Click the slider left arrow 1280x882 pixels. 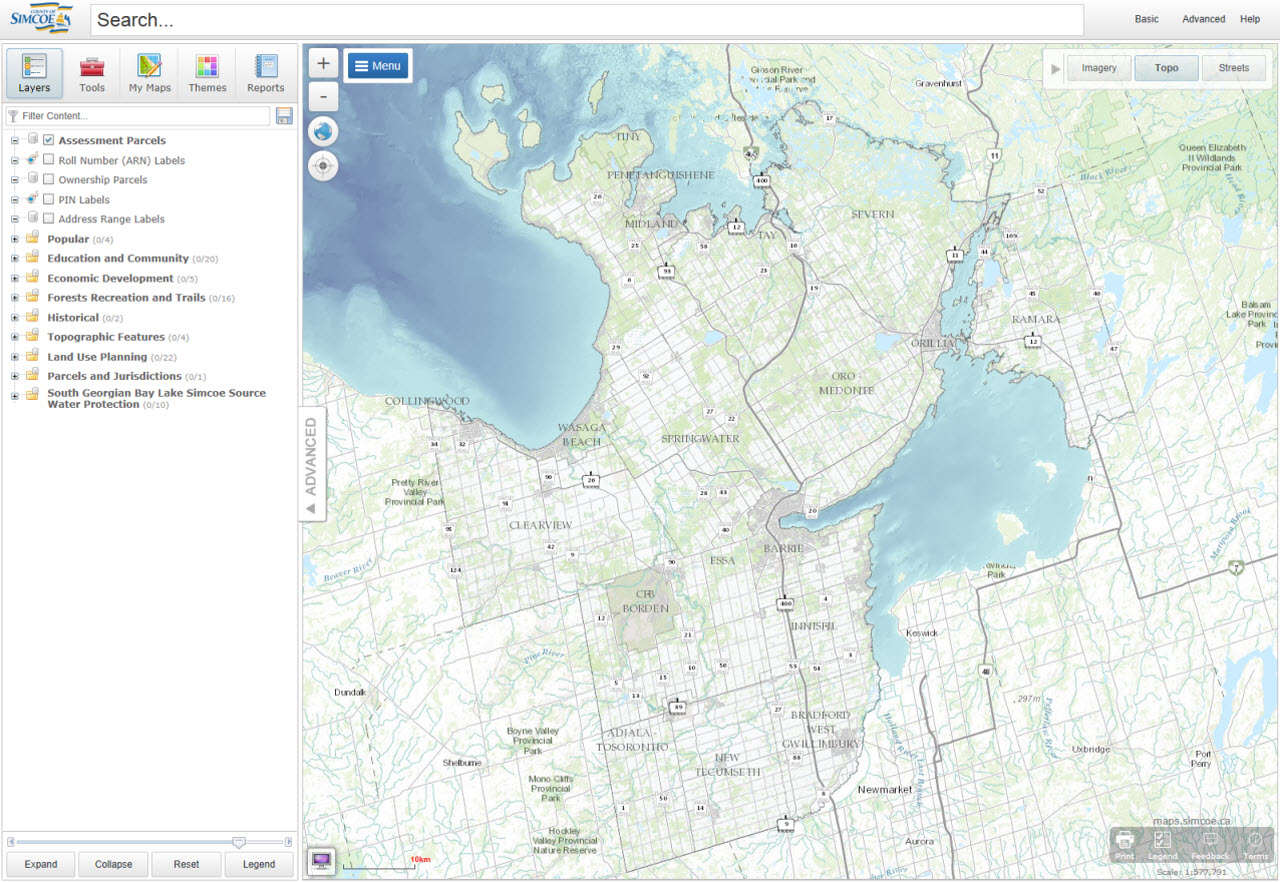click(10, 842)
